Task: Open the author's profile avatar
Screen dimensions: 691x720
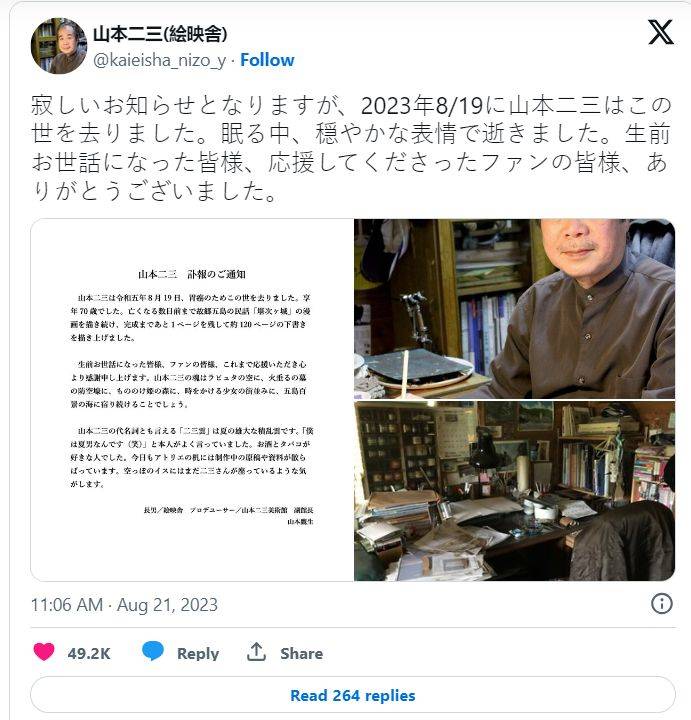Action: pos(58,46)
